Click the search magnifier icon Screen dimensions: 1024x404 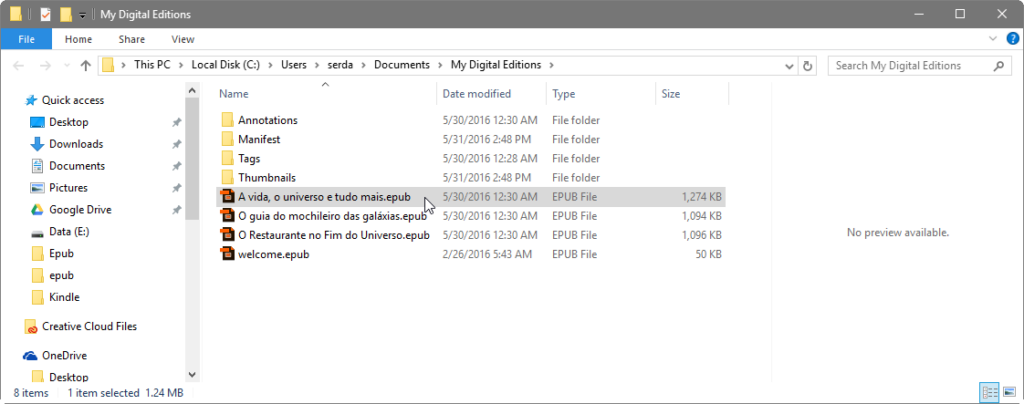pos(998,65)
